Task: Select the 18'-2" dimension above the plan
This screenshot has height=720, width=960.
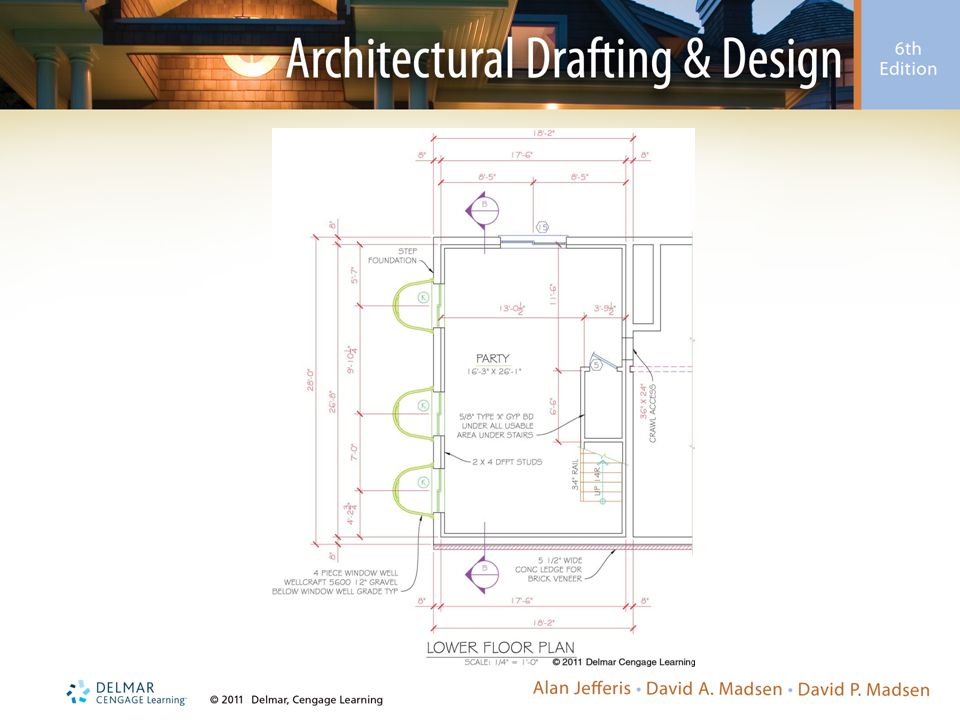Action: point(544,133)
